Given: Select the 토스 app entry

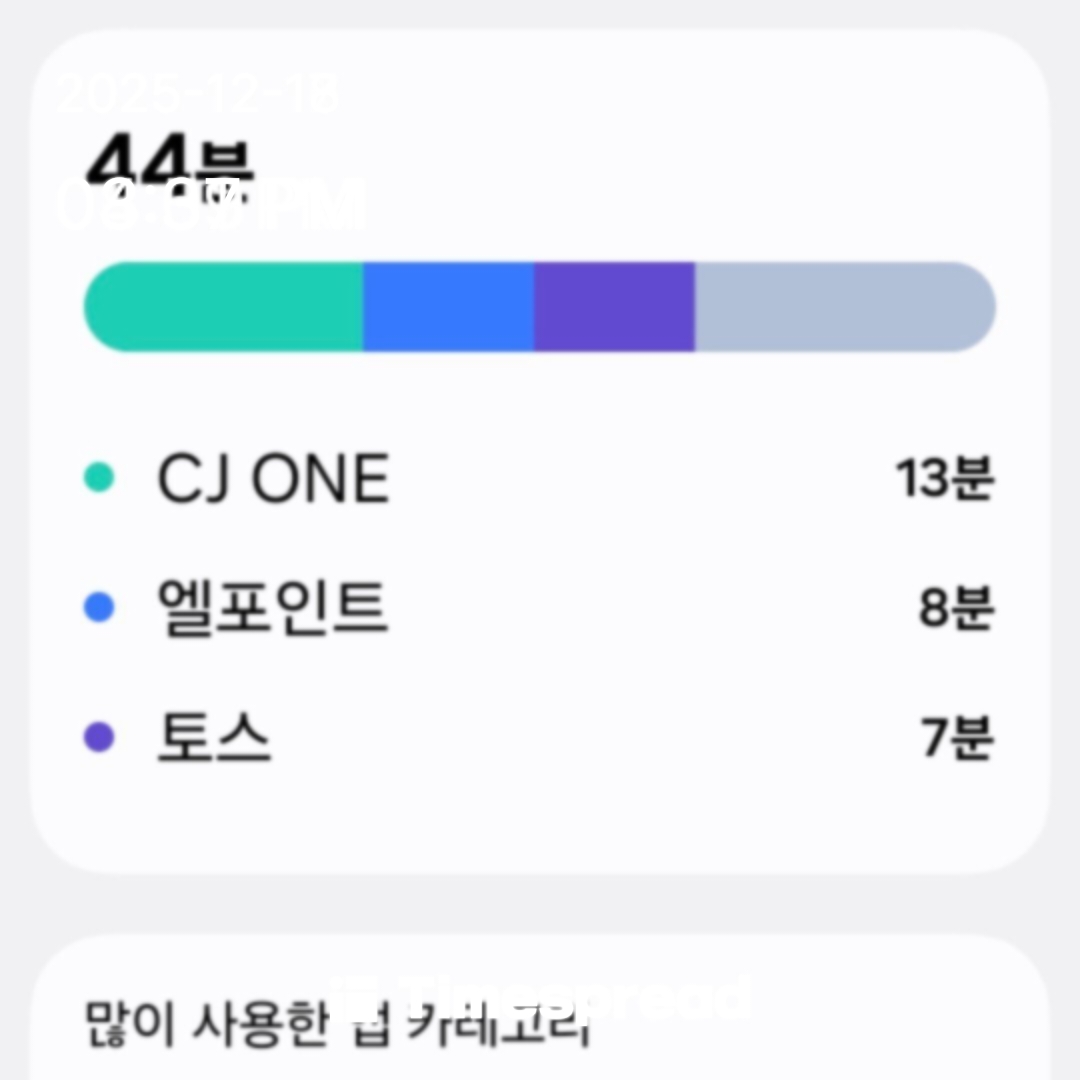Looking at the screenshot, I should point(214,738).
